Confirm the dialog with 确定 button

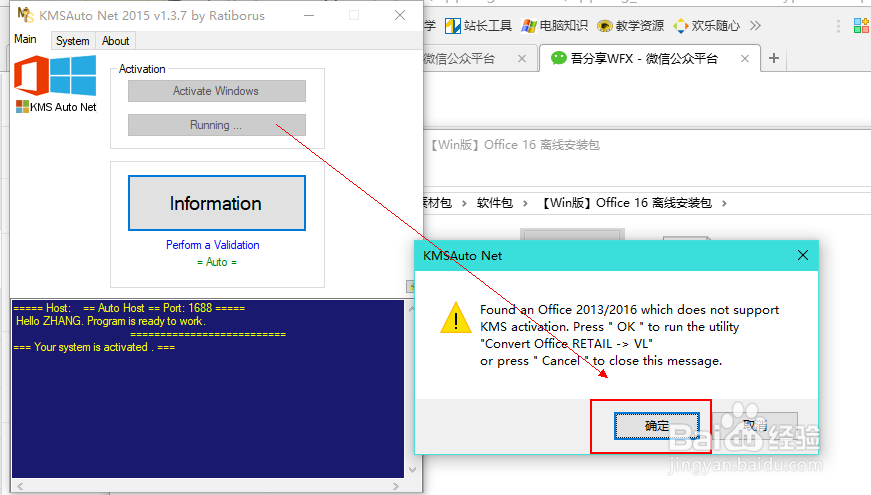point(657,426)
